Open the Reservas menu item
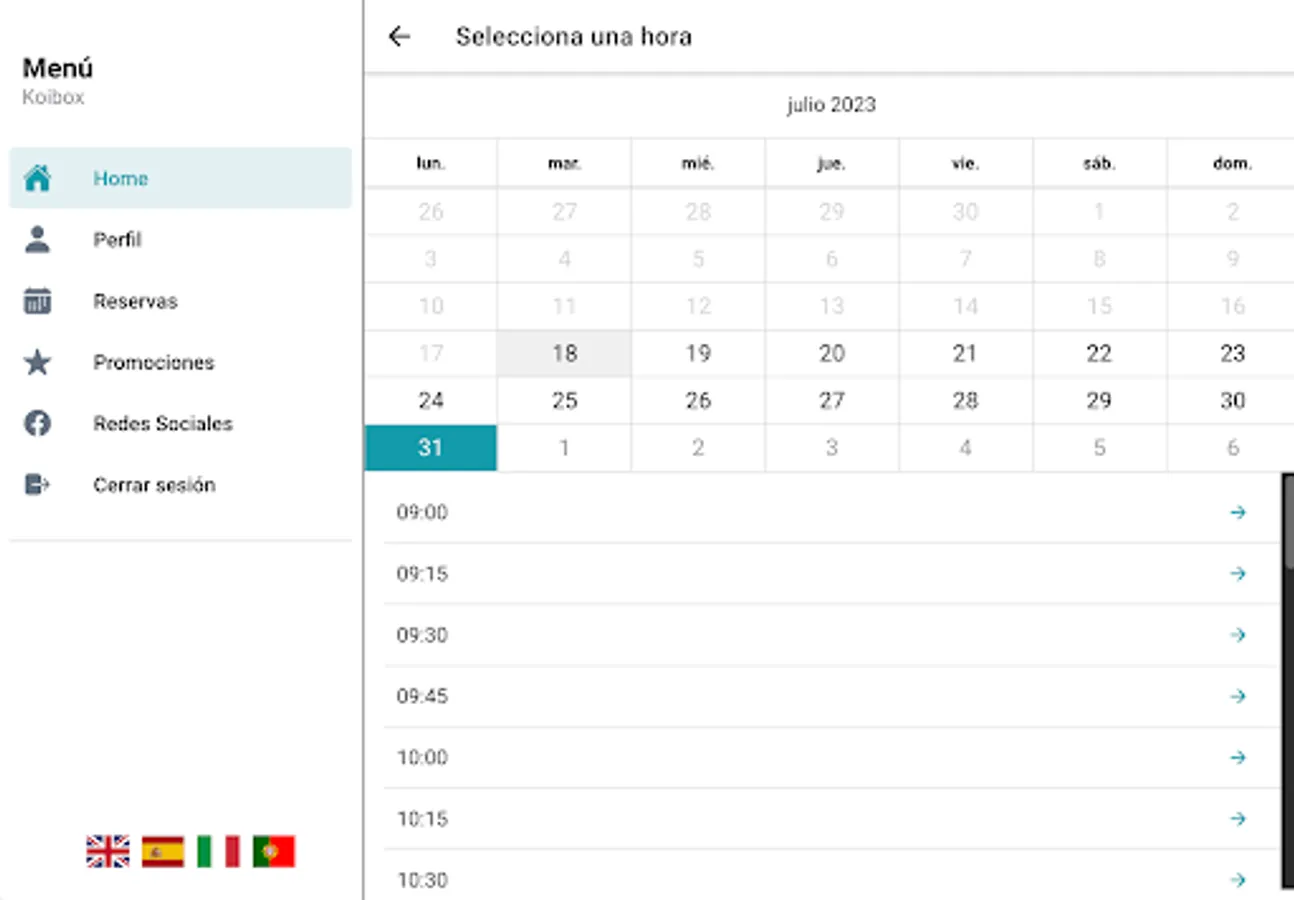This screenshot has height=900, width=1294. pos(135,301)
